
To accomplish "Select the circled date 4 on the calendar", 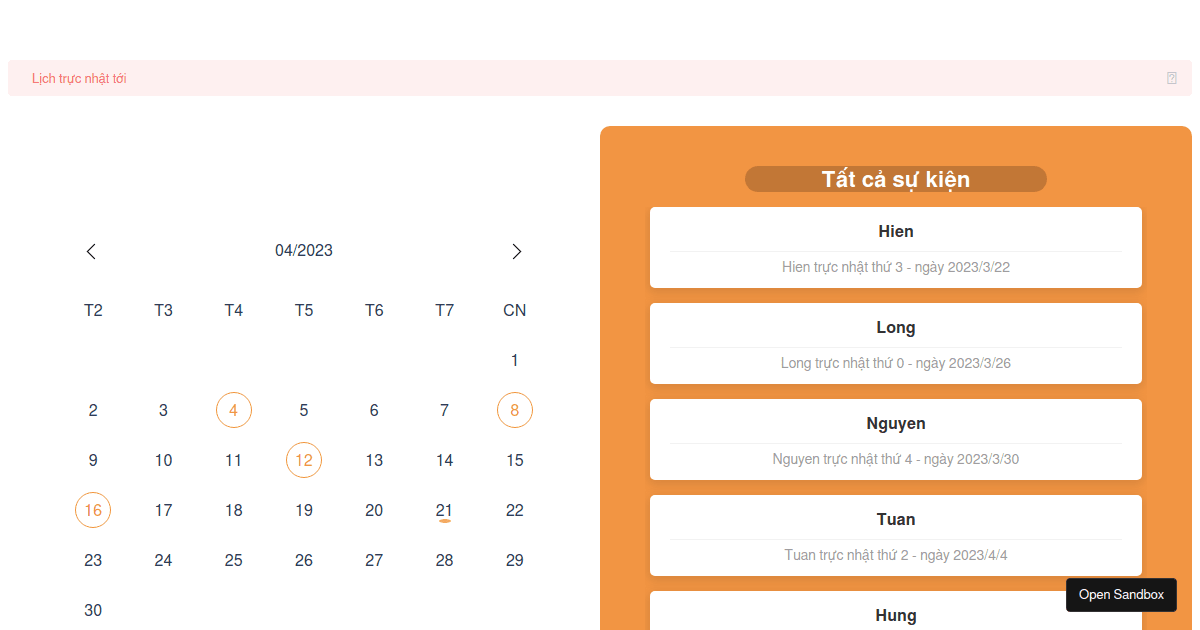I will [x=234, y=410].
